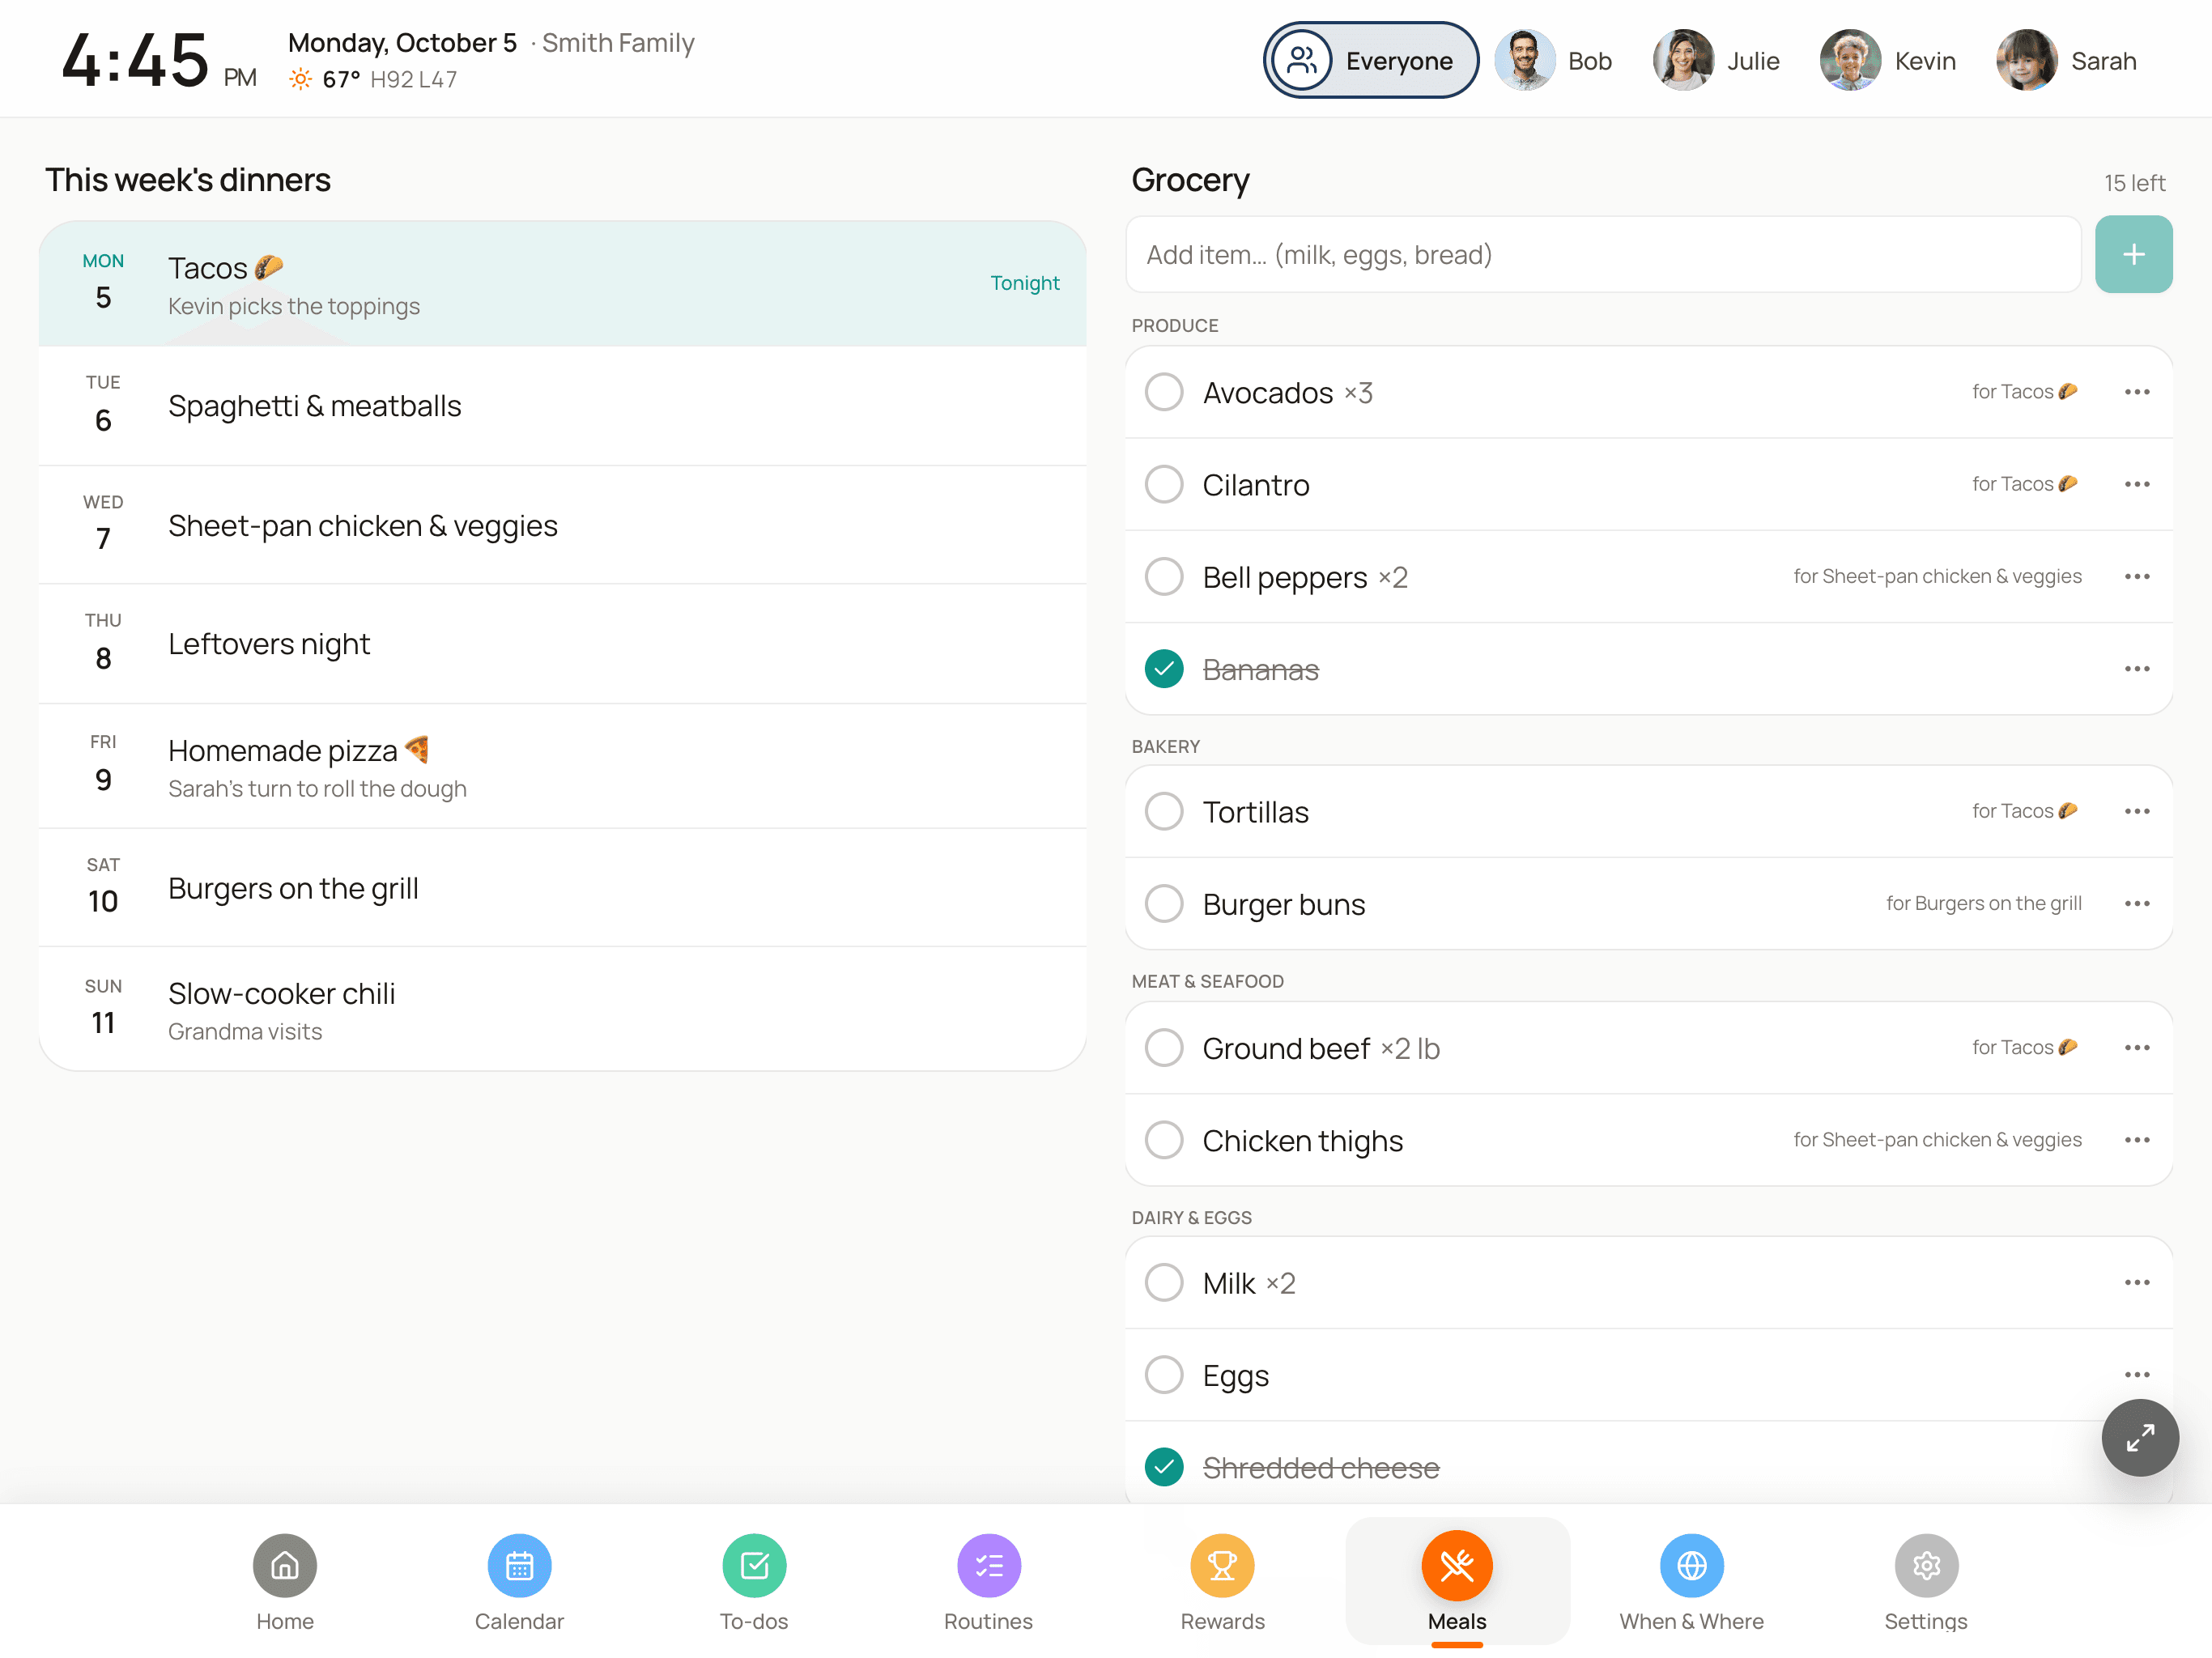
Task: Open more options for Cilantro
Action: 2136,484
